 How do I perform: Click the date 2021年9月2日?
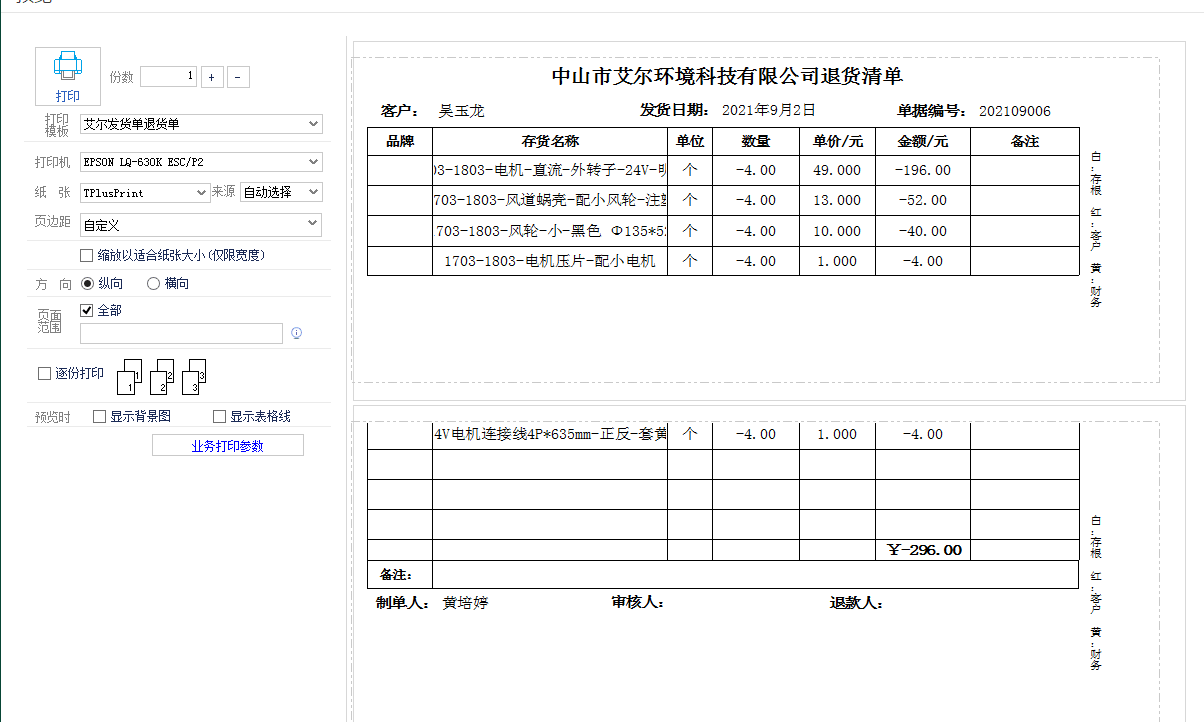click(769, 110)
